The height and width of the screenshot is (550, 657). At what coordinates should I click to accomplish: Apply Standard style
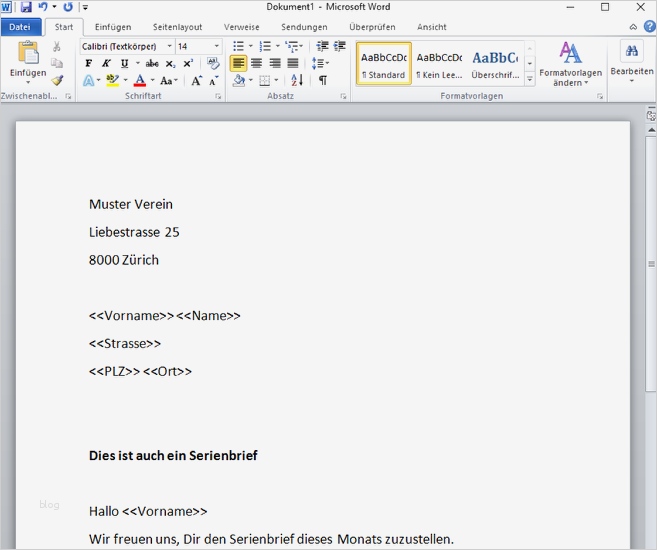[384, 64]
